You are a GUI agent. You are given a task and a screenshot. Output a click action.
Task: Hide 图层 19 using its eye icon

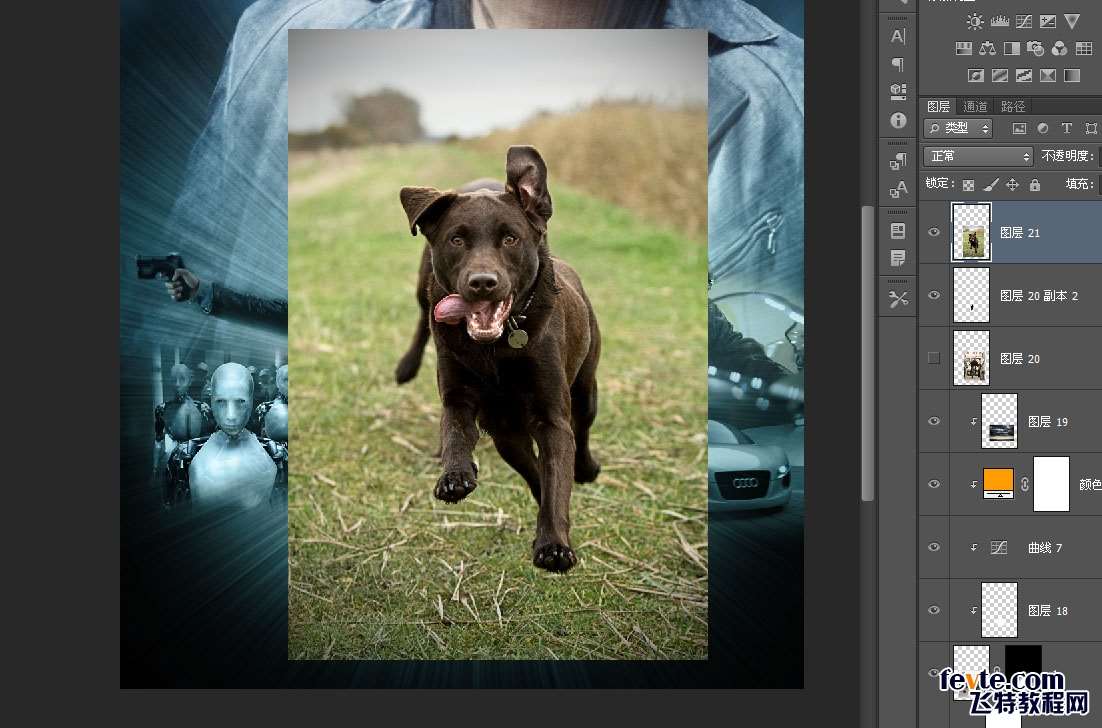coord(934,421)
